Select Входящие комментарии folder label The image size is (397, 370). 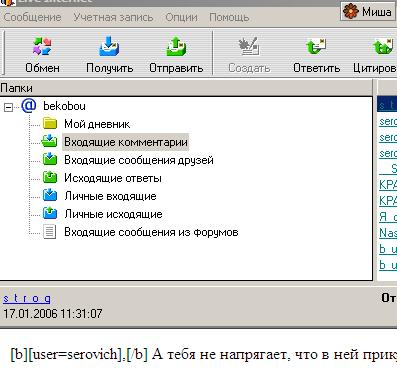pos(126,142)
